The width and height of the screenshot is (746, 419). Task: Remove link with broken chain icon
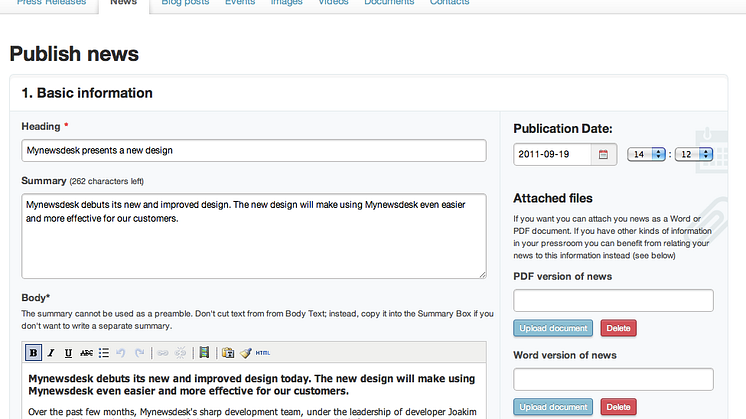pos(181,353)
